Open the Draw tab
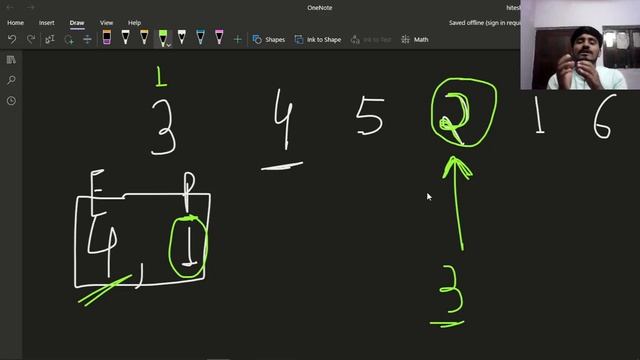The height and width of the screenshot is (360, 640). pyautogui.click(x=77, y=23)
